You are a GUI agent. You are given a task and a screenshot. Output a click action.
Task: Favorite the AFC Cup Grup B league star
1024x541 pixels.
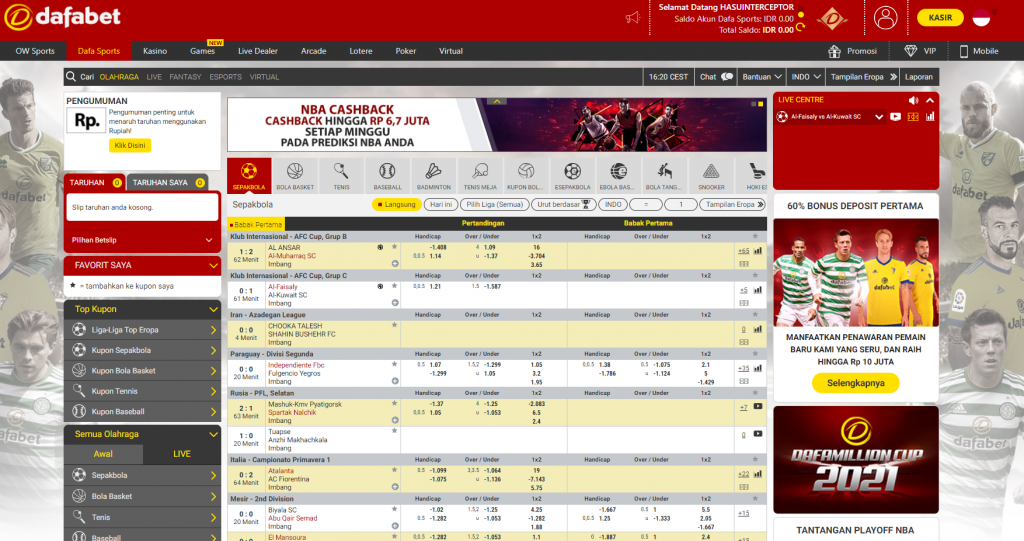pyautogui.click(x=756, y=237)
